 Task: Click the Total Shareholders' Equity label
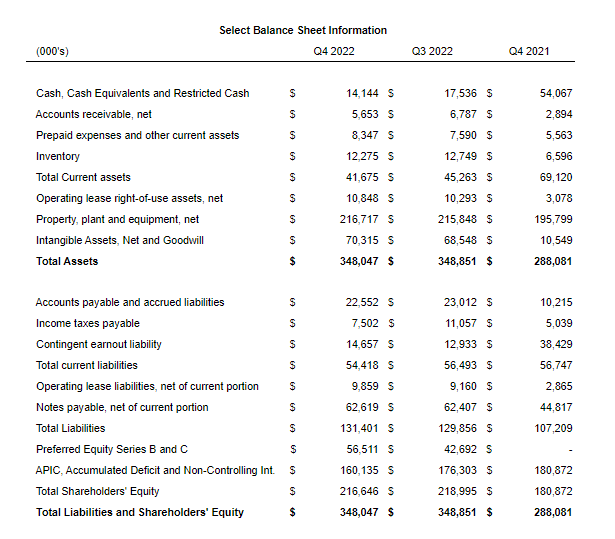tap(97, 491)
